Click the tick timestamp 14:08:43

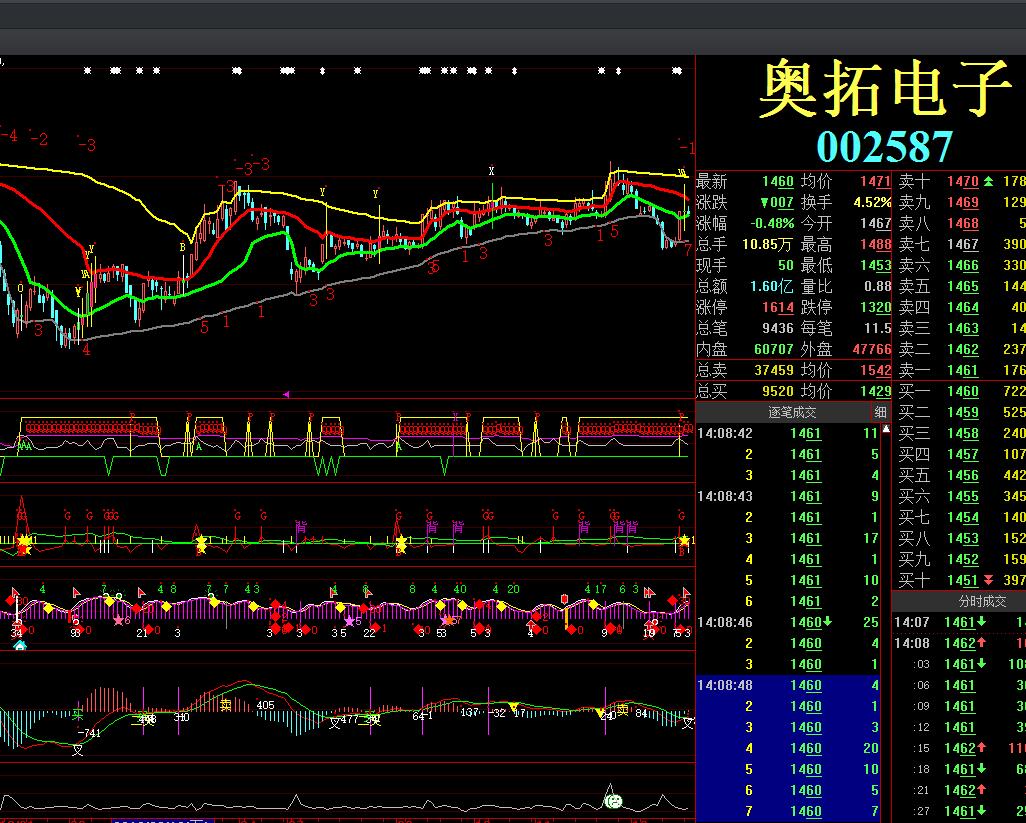[725, 496]
